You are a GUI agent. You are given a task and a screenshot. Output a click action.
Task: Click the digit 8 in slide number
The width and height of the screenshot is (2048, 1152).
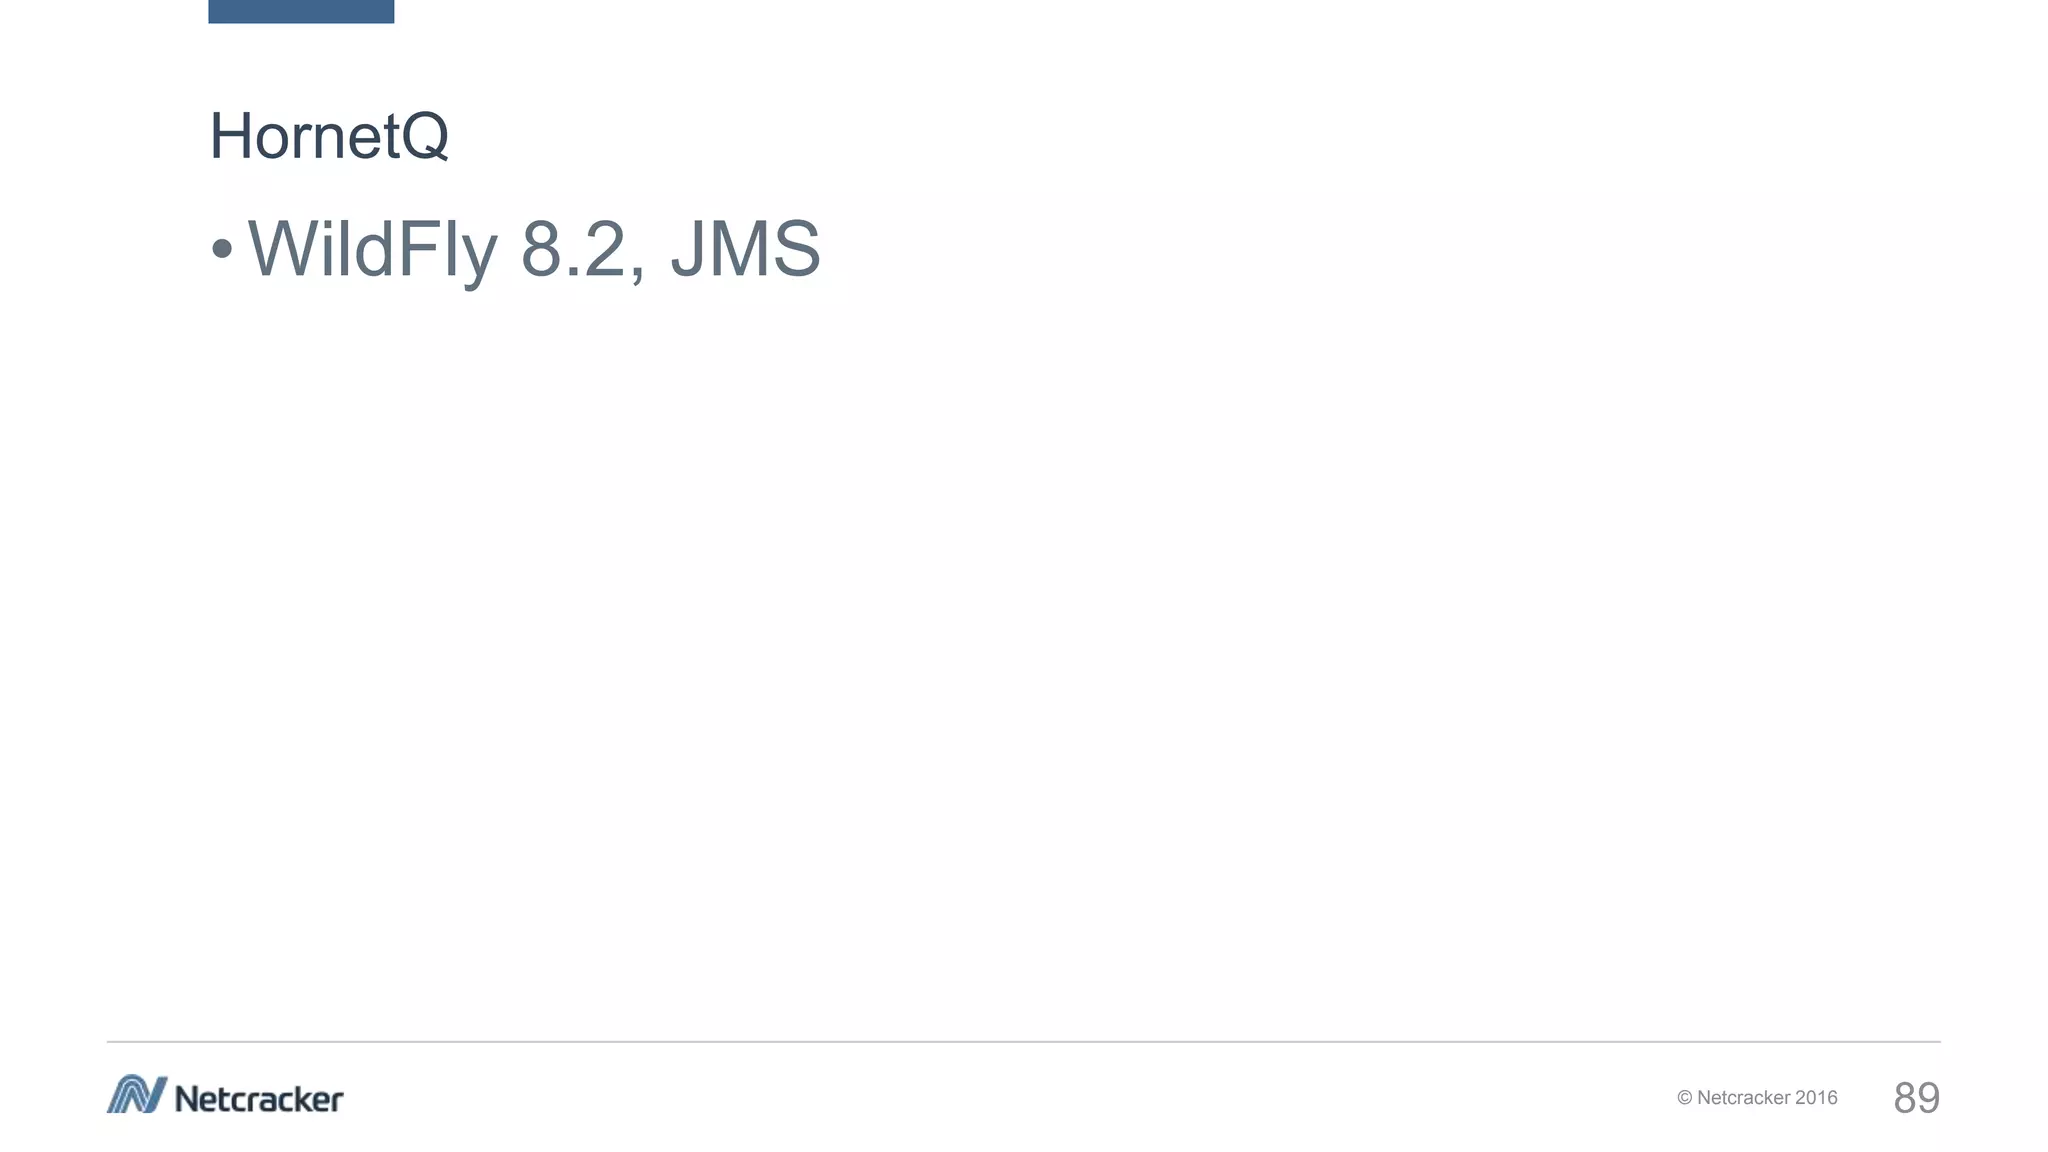(1905, 1098)
